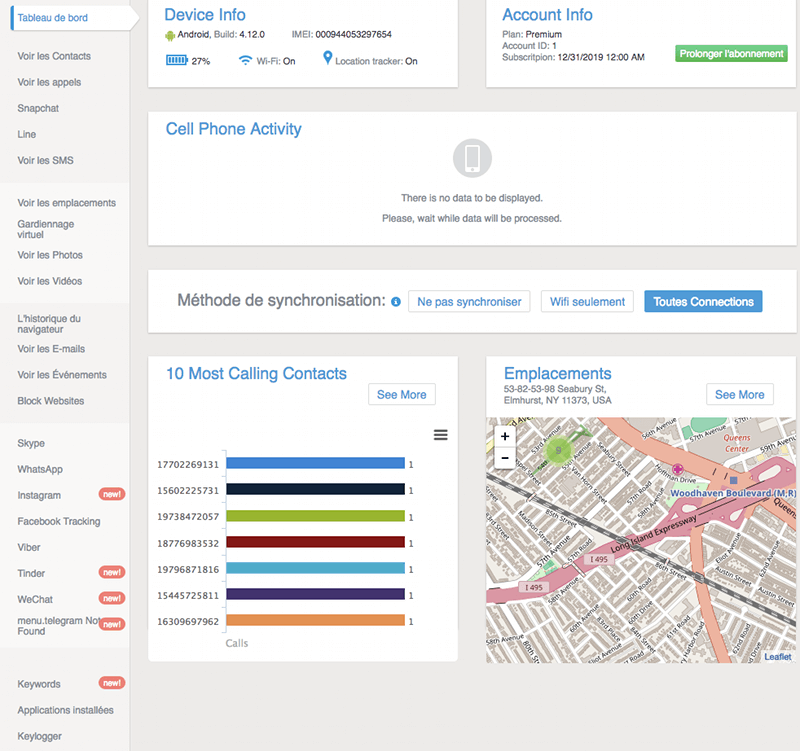Click the location tracker pin icon
Viewport: 800px width, 751px height.
(327, 59)
